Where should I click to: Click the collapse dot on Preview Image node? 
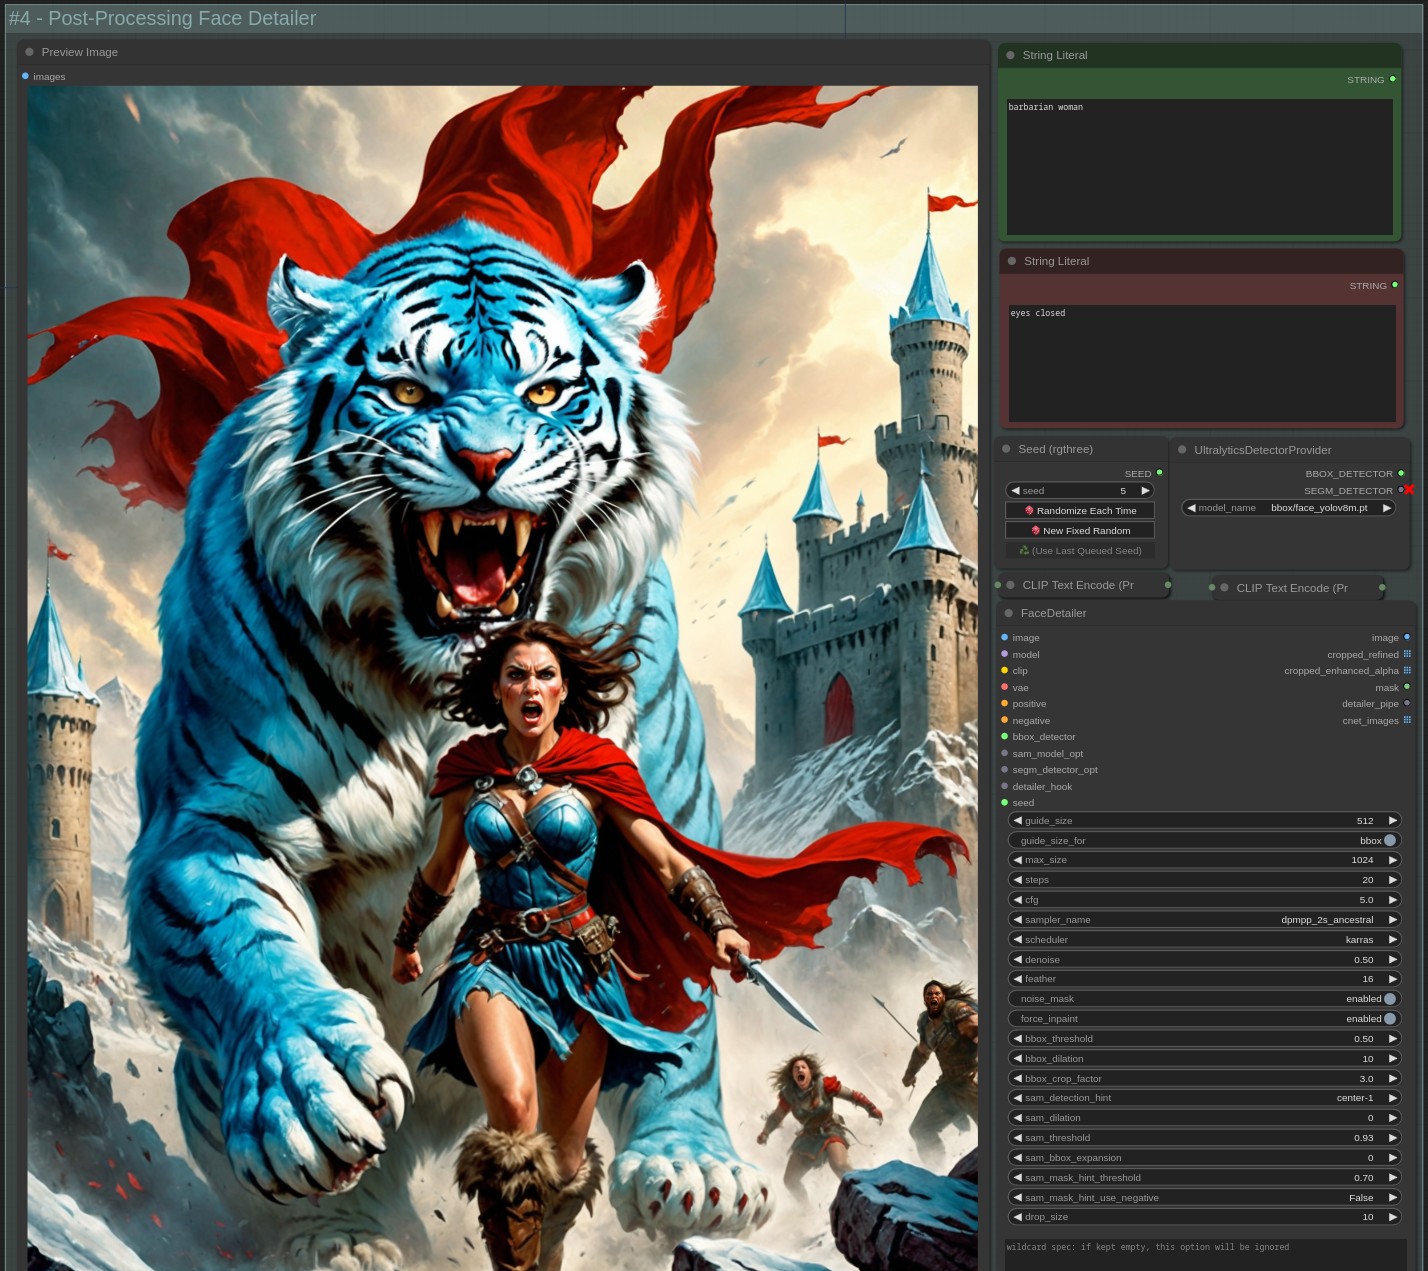click(x=30, y=52)
